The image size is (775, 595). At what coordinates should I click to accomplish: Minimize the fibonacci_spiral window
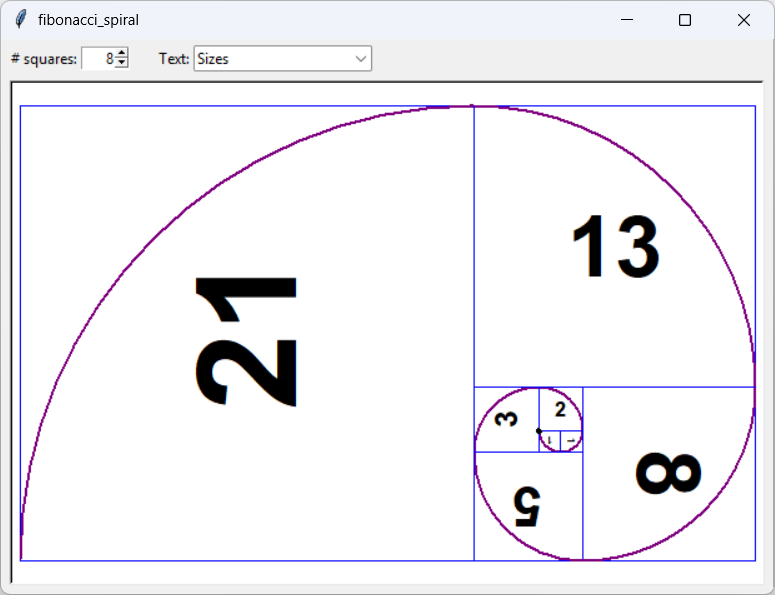(x=627, y=20)
